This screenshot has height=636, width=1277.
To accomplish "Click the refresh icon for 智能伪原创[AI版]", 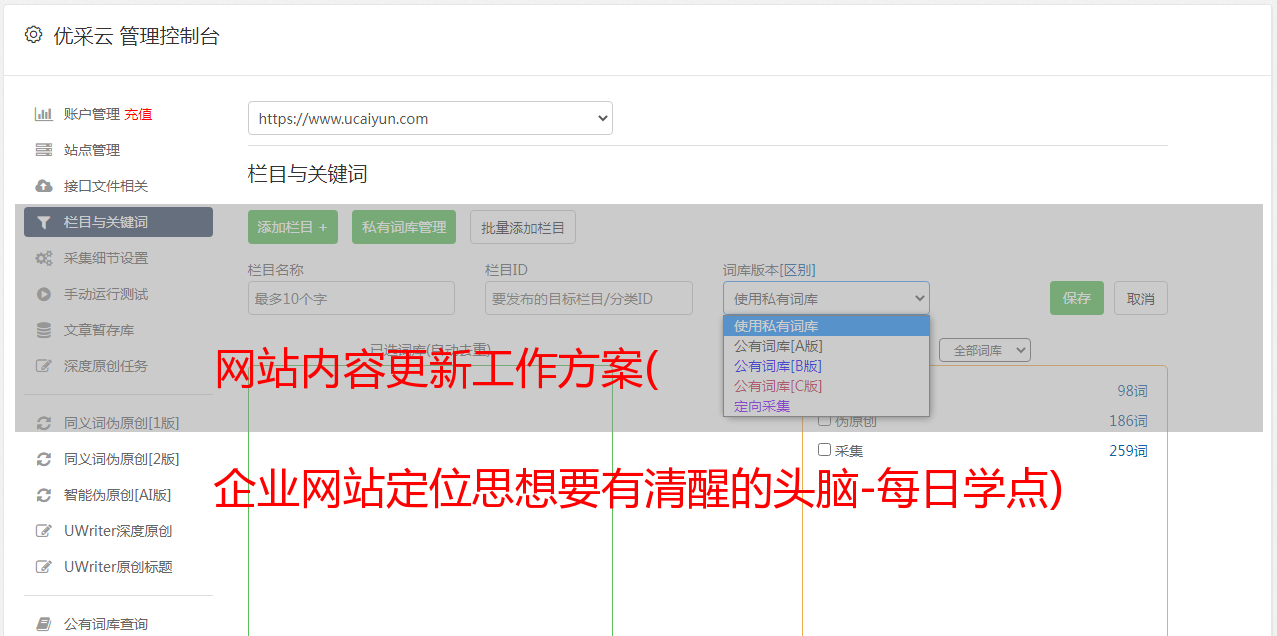I will coord(43,495).
